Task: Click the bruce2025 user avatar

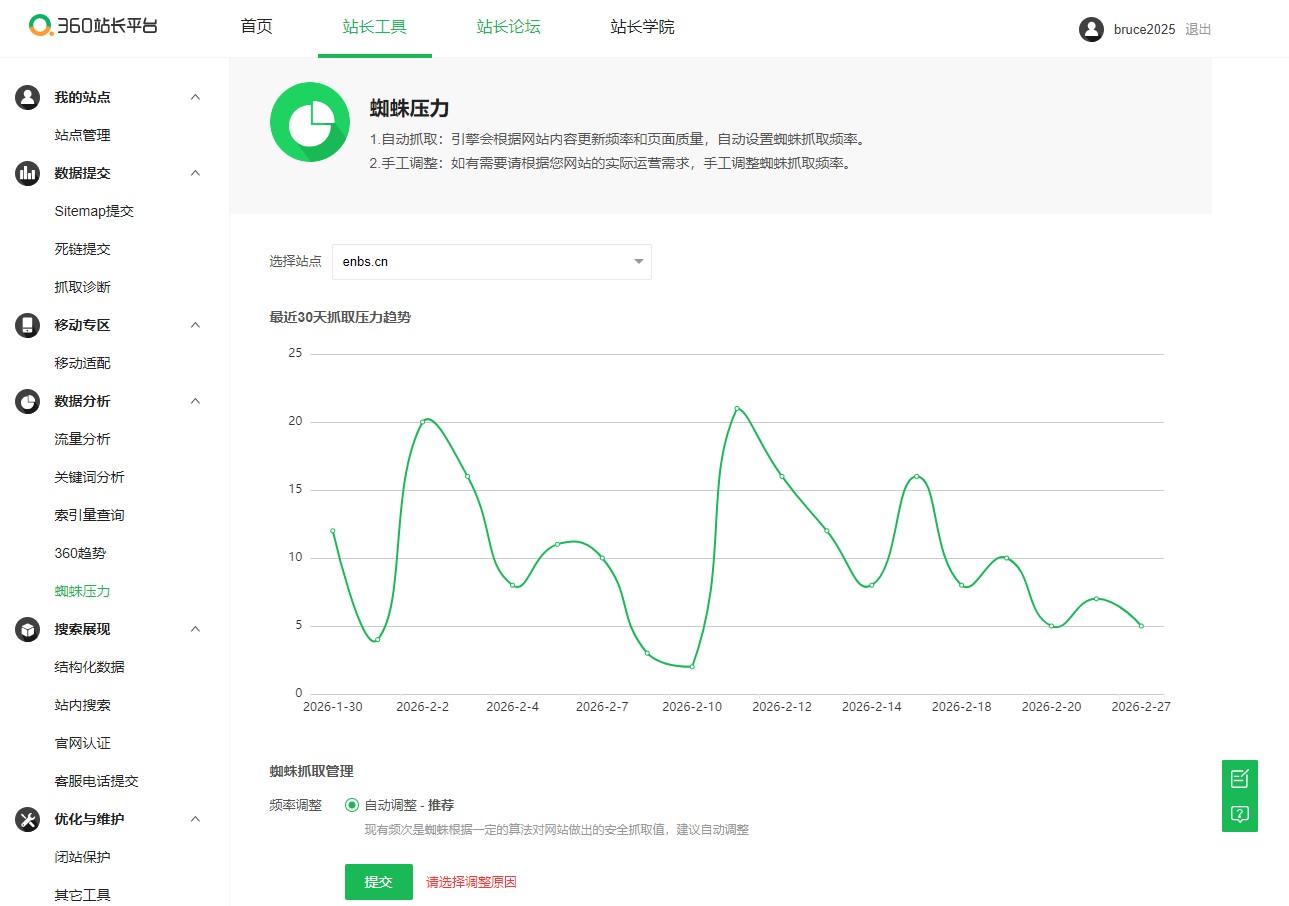Action: coord(1091,29)
